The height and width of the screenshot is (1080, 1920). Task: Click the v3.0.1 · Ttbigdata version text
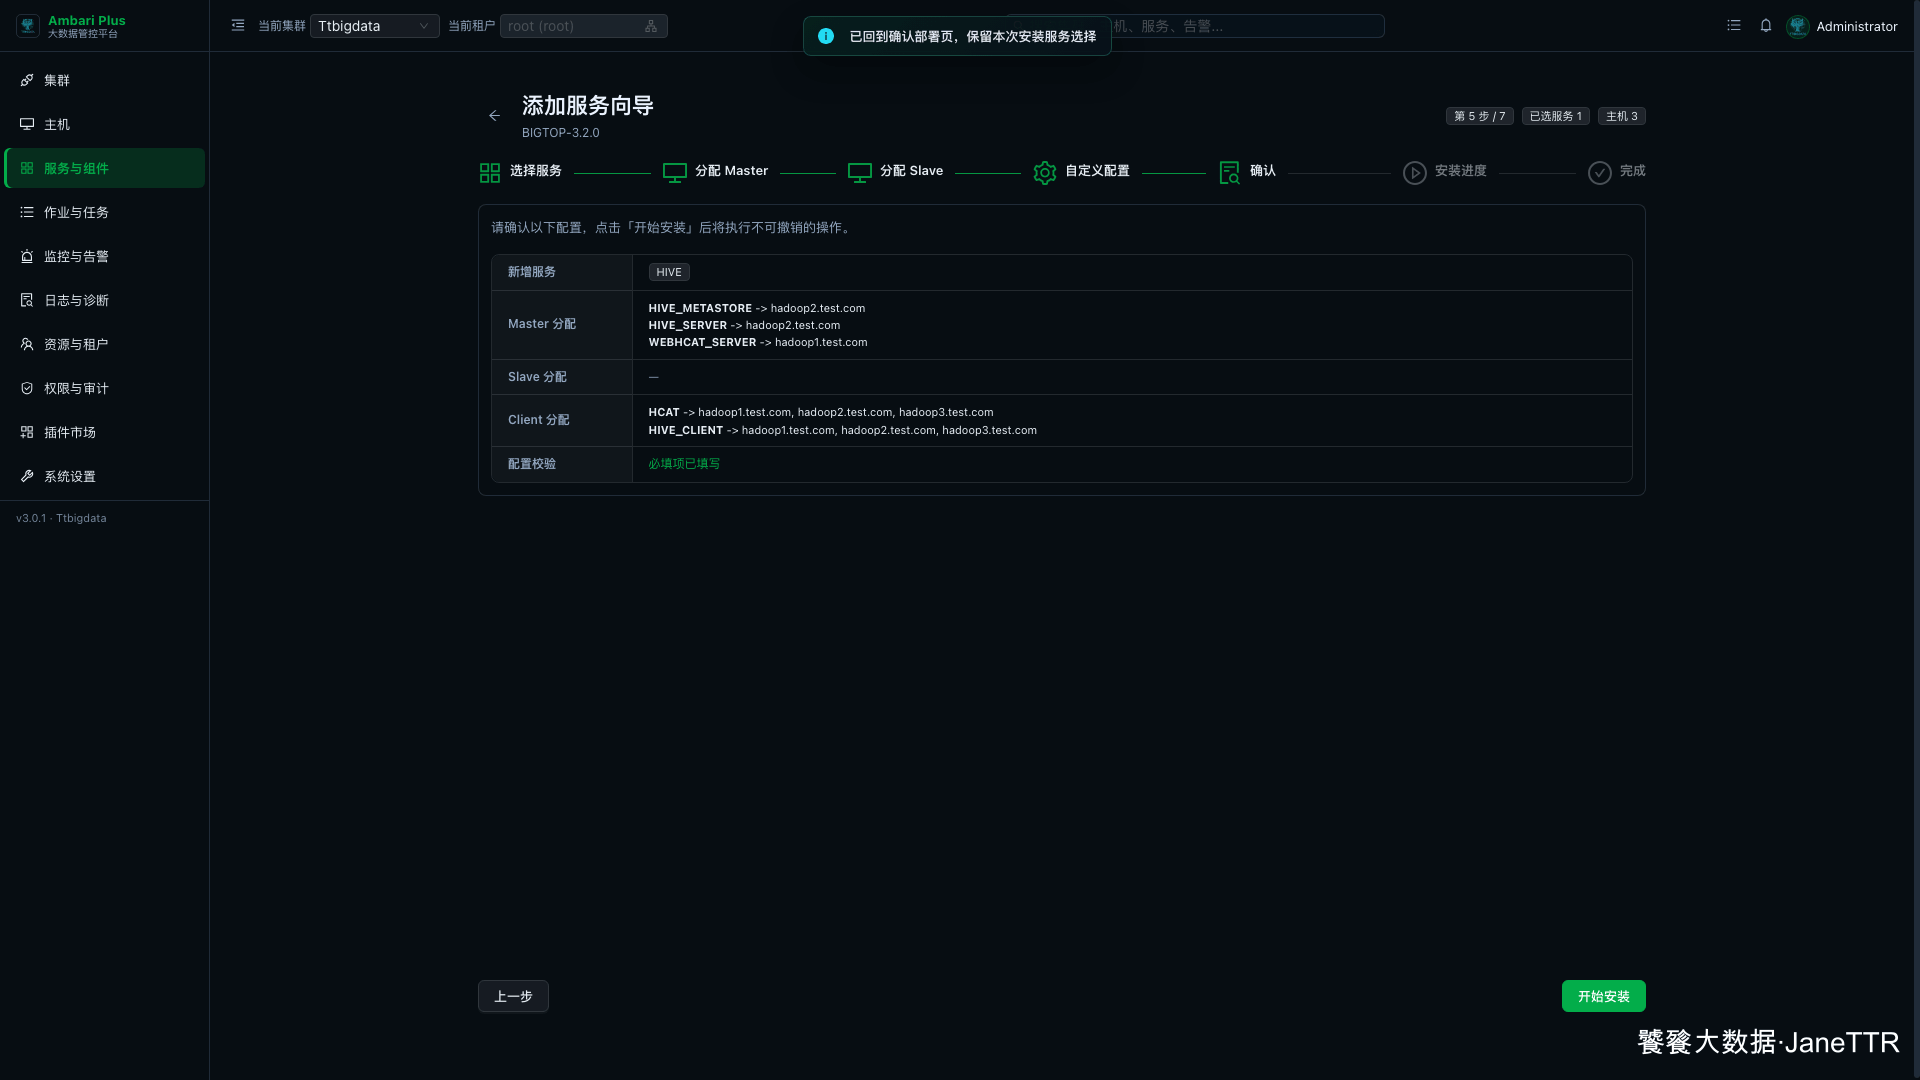(61, 518)
